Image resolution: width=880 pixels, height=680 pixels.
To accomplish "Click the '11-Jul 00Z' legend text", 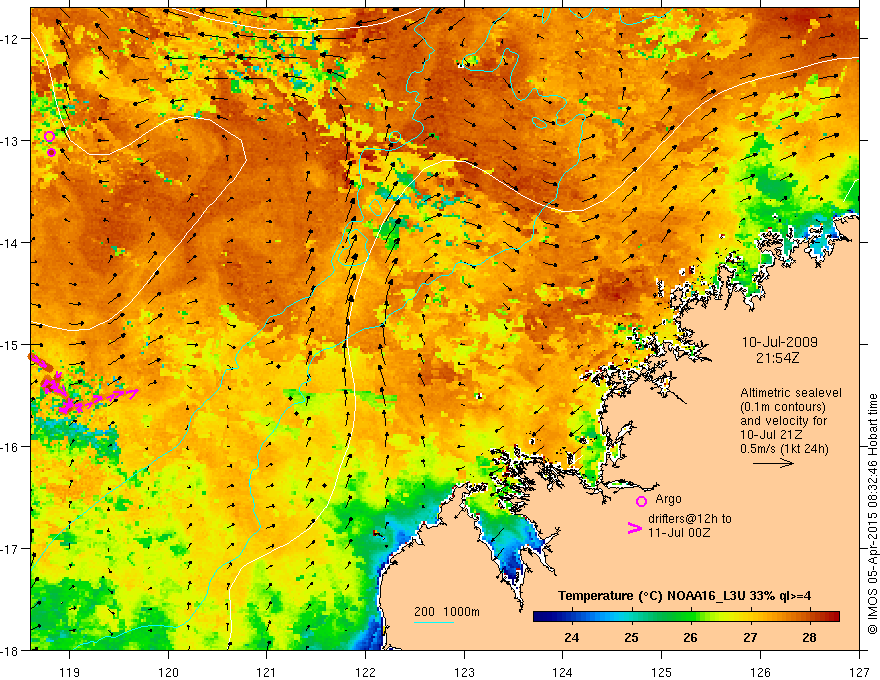I will (679, 532).
